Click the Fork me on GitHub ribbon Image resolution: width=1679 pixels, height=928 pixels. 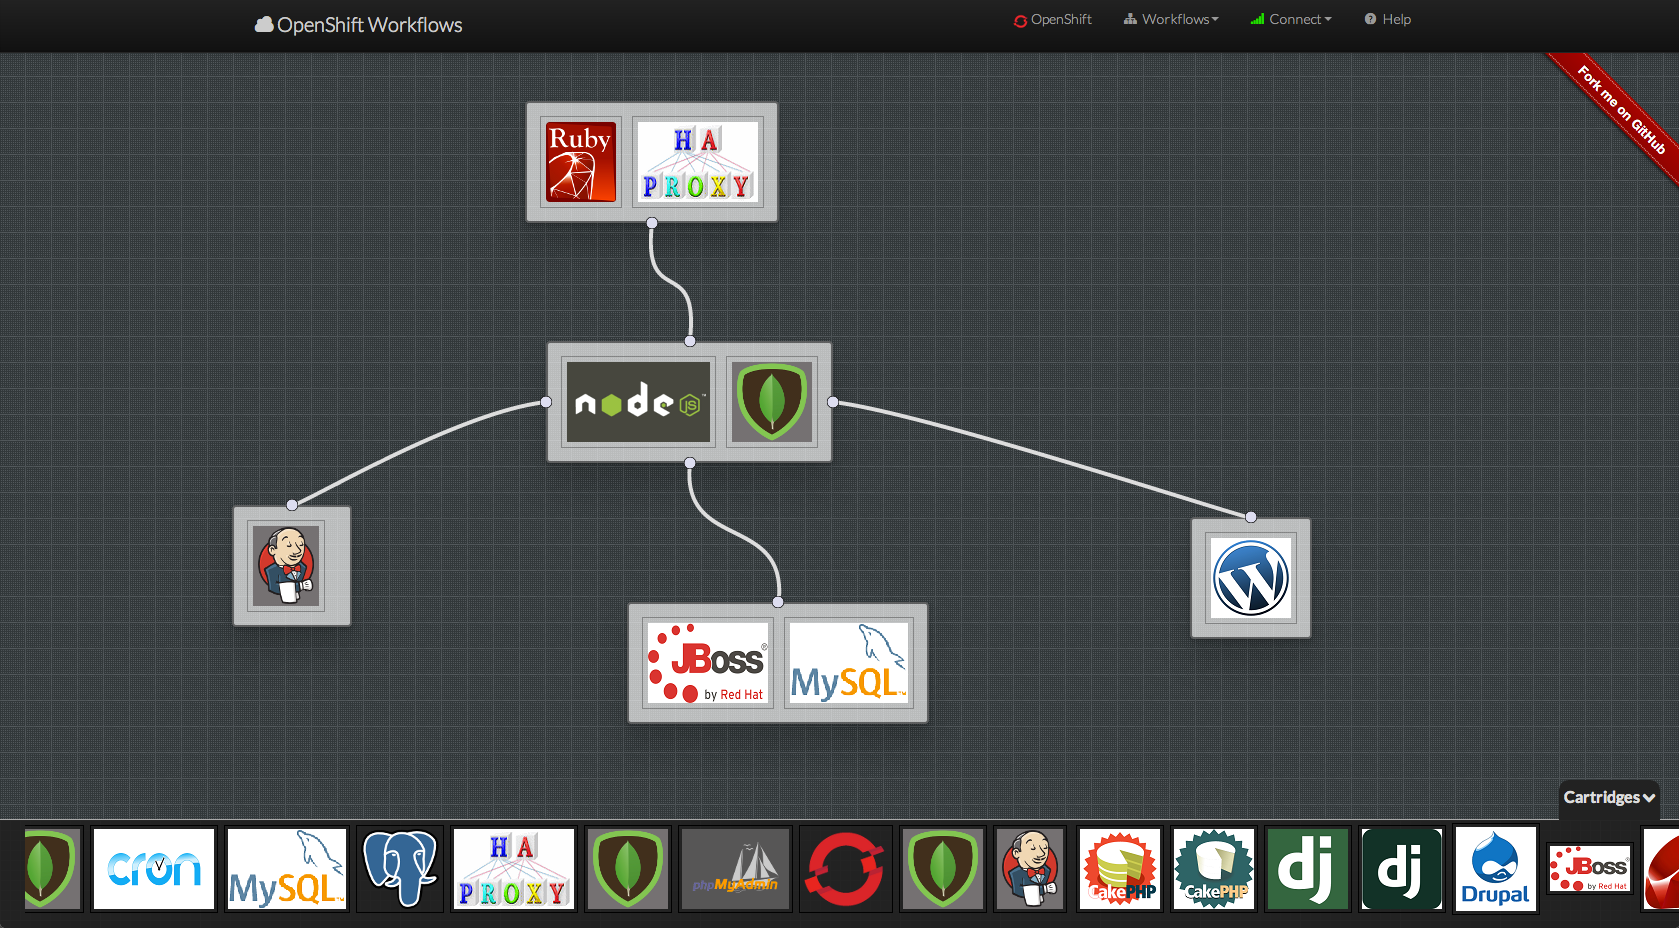[1621, 110]
